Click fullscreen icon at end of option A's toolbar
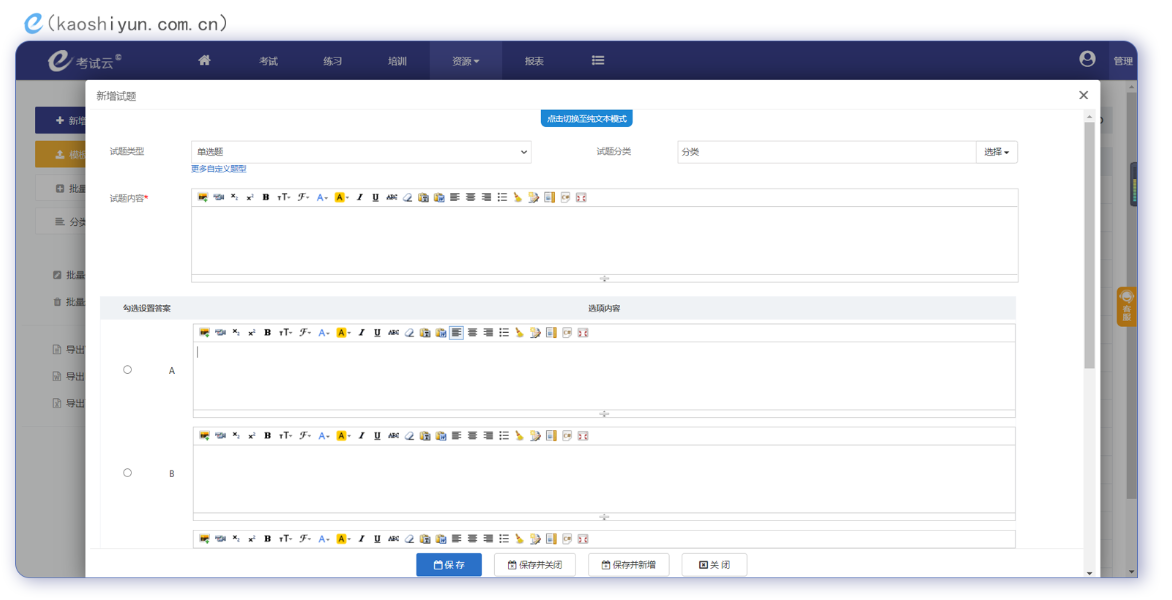The image size is (1172, 600). coord(583,333)
